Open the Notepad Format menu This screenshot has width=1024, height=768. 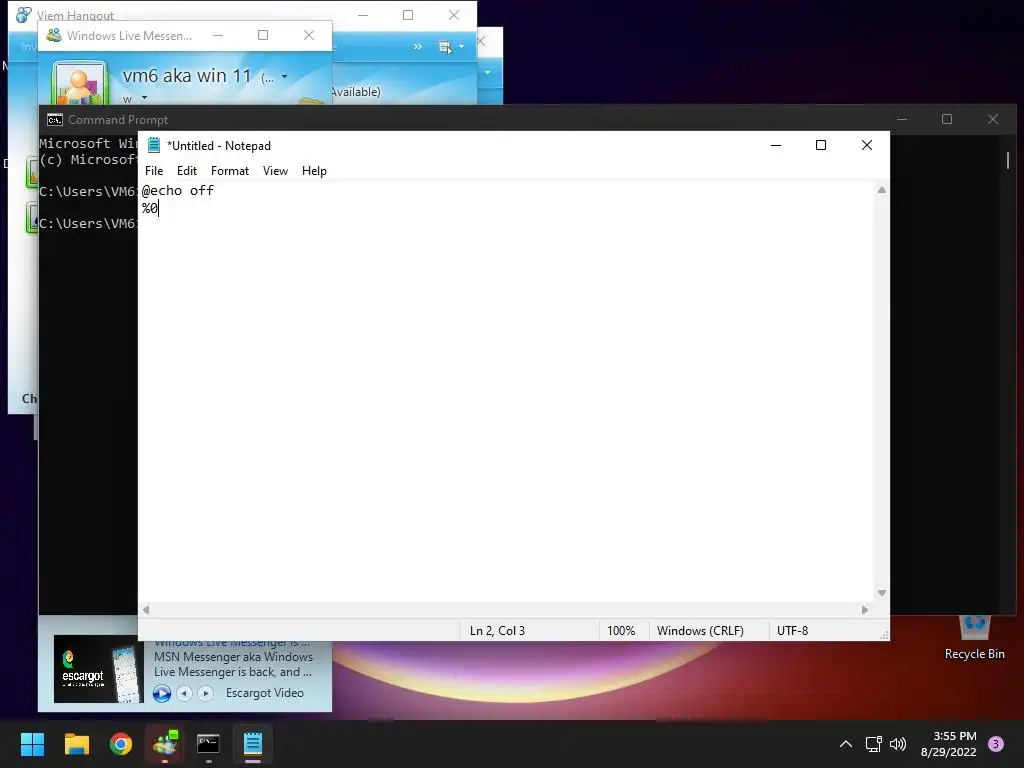pos(230,171)
